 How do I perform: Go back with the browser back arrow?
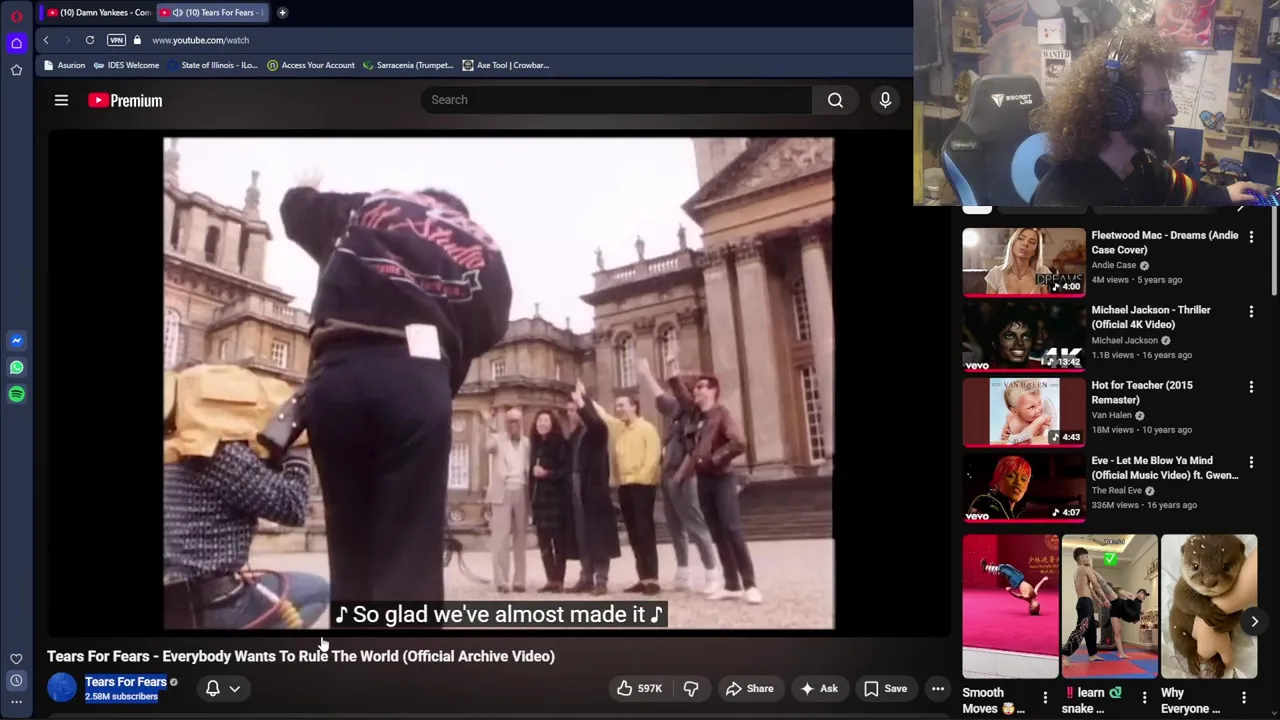click(x=46, y=40)
